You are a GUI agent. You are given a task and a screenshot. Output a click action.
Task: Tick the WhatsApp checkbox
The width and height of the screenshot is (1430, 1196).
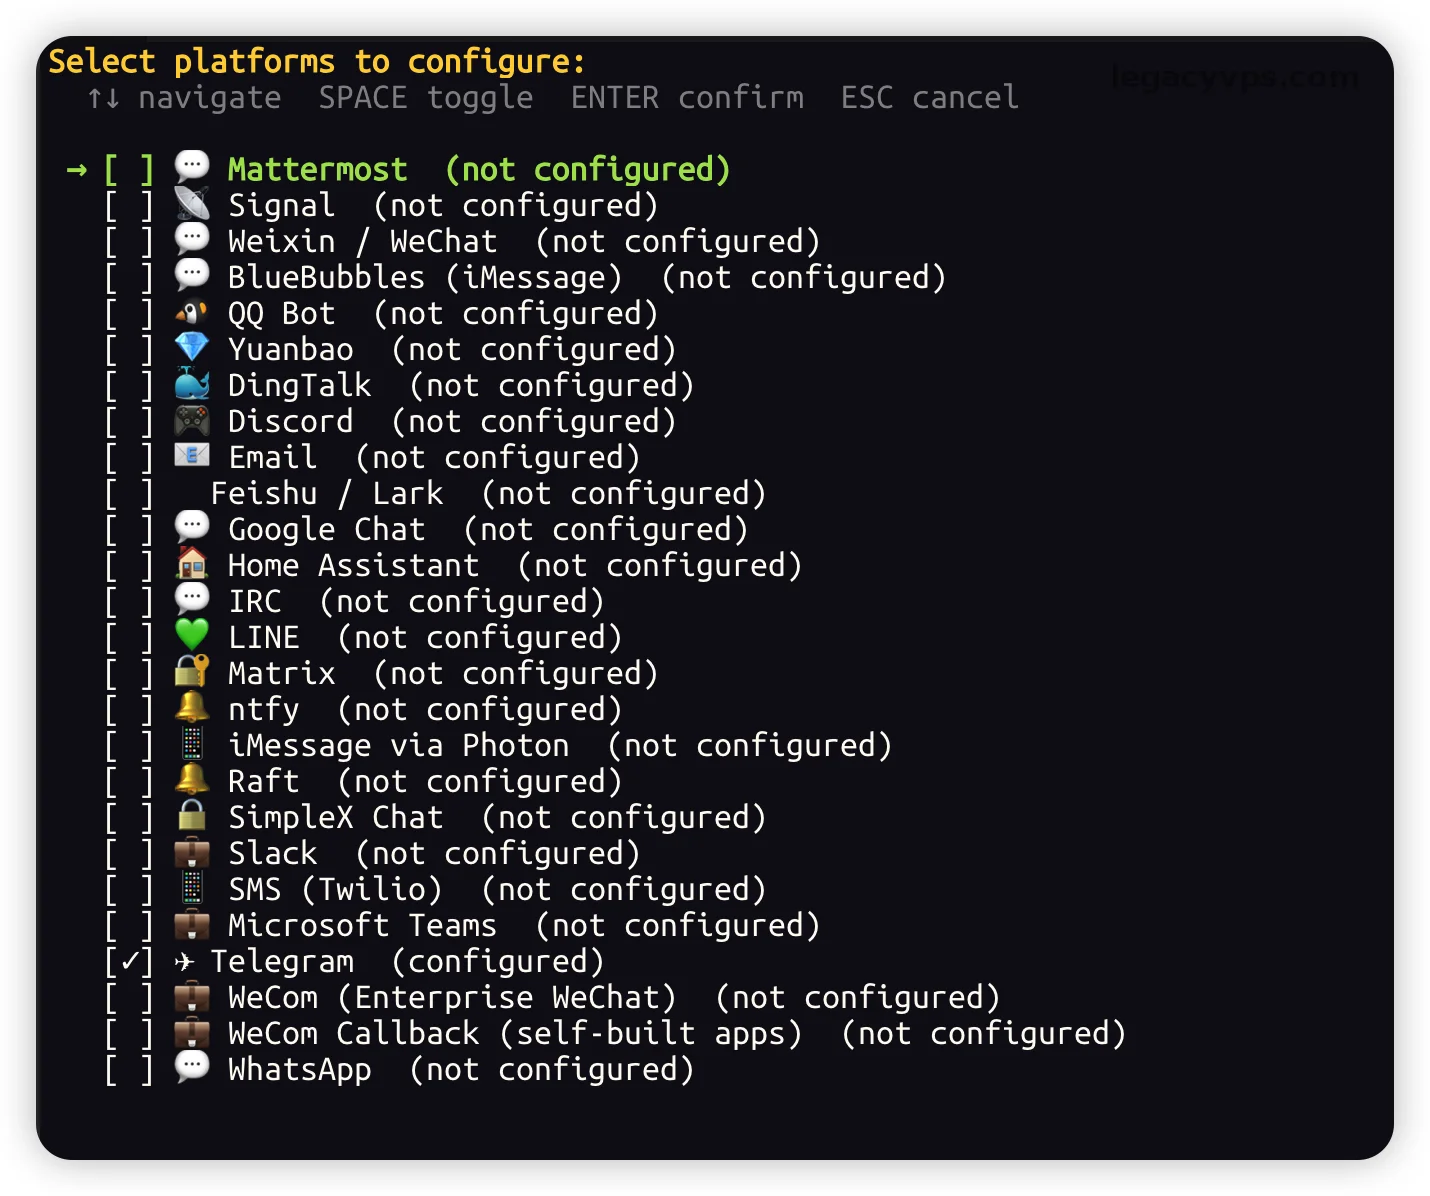click(x=130, y=1070)
